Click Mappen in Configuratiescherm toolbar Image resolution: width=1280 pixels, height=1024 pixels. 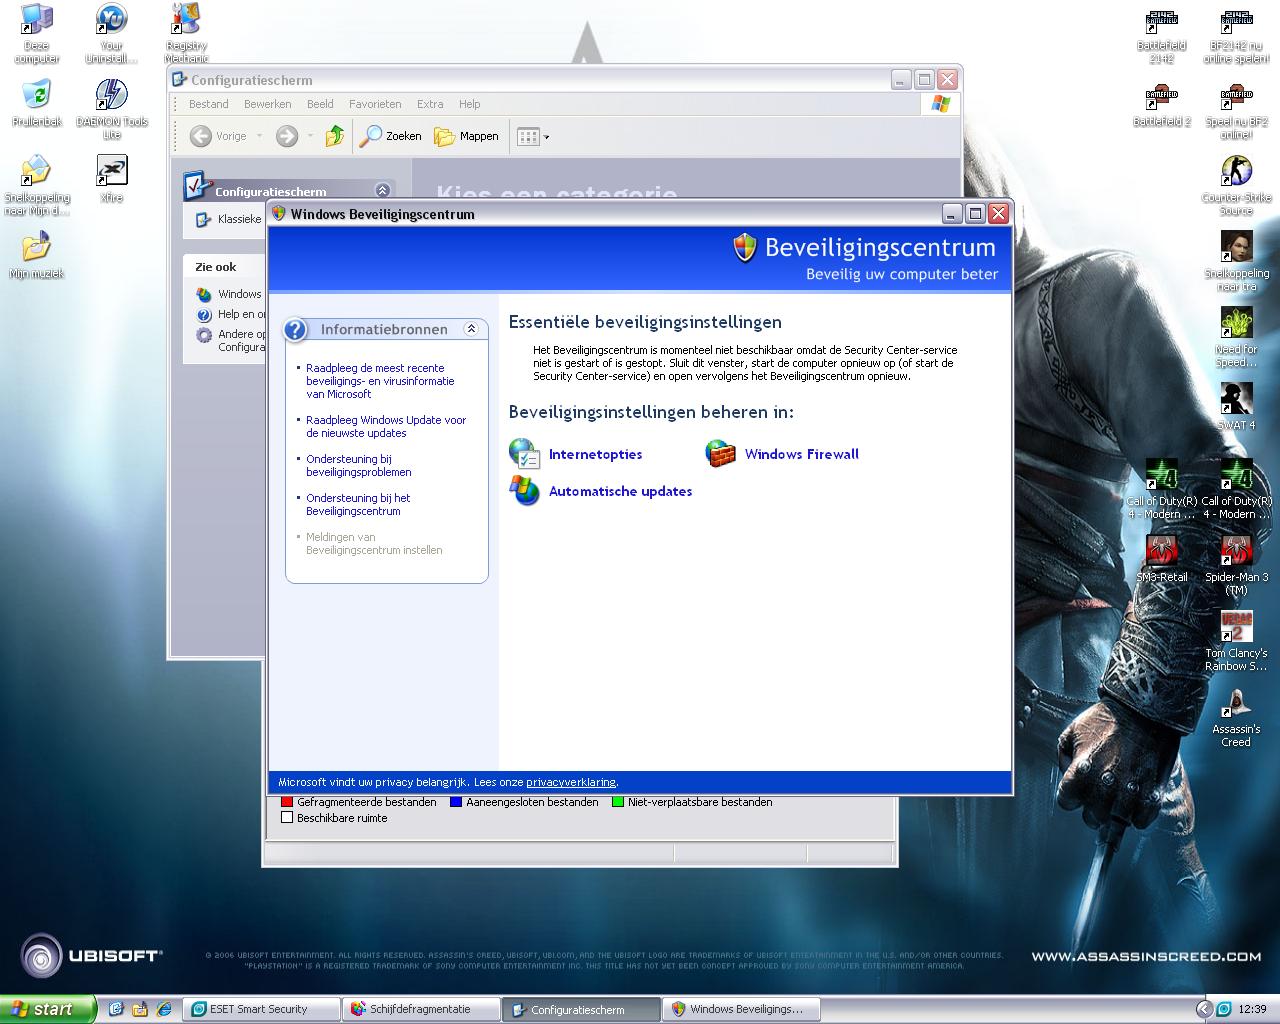[x=466, y=136]
